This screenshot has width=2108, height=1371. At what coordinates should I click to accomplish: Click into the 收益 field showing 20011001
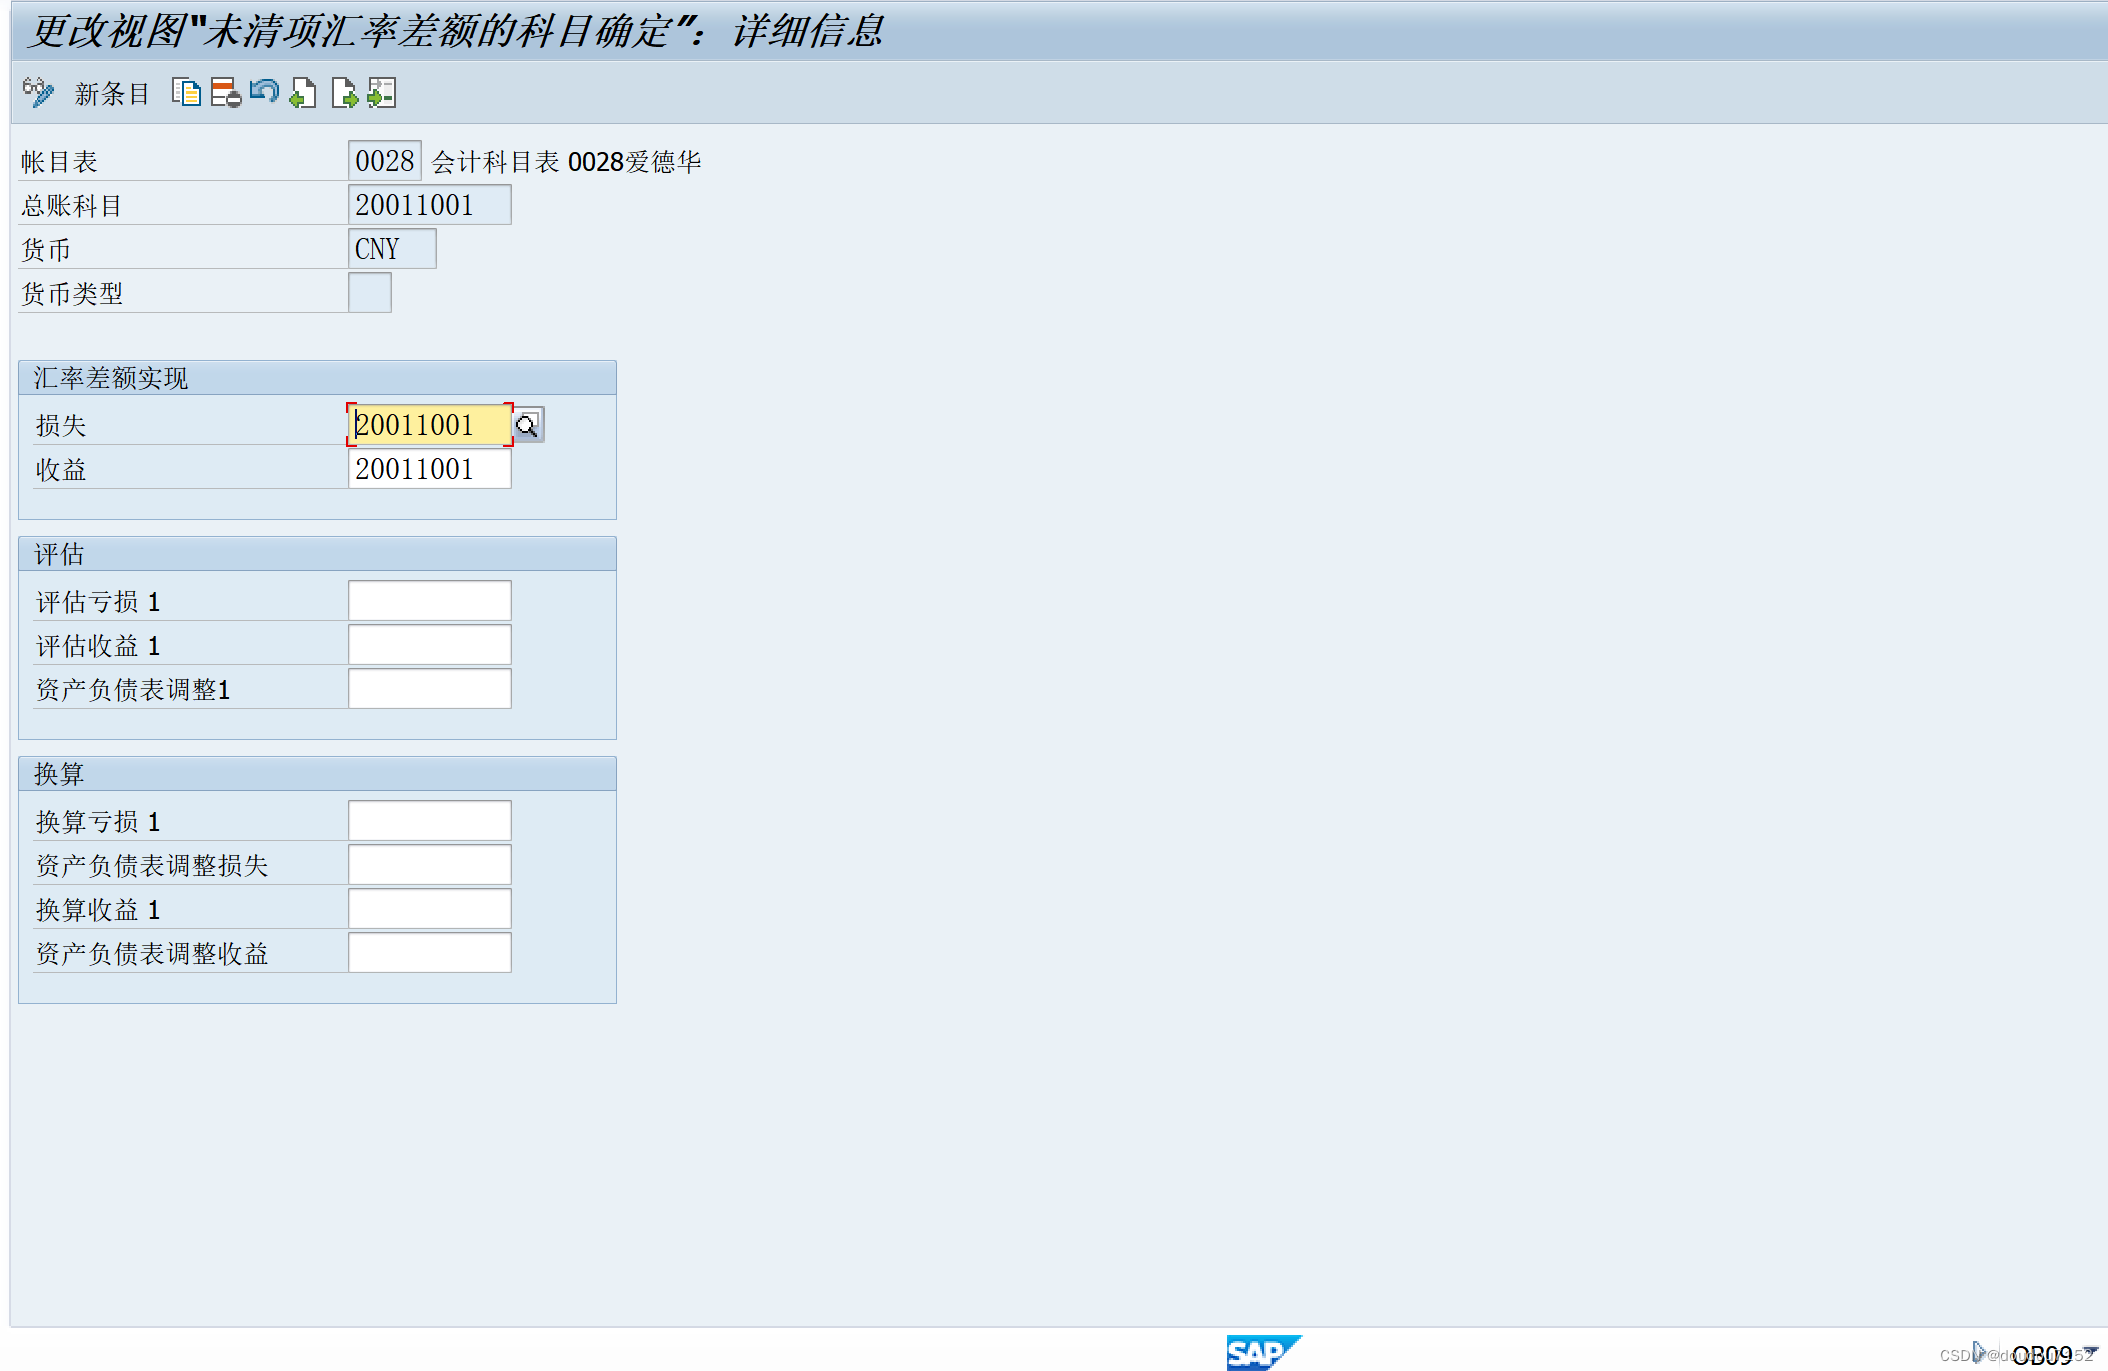coord(428,468)
